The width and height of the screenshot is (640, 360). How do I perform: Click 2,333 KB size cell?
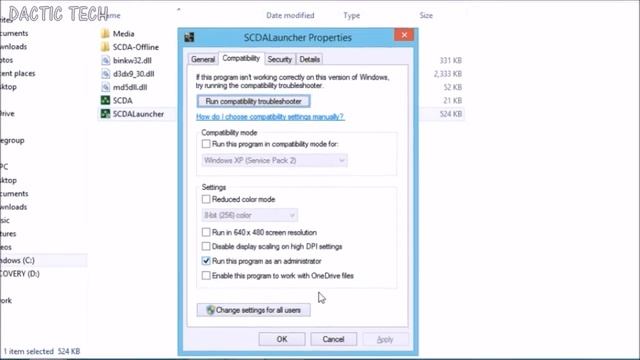coord(448,74)
